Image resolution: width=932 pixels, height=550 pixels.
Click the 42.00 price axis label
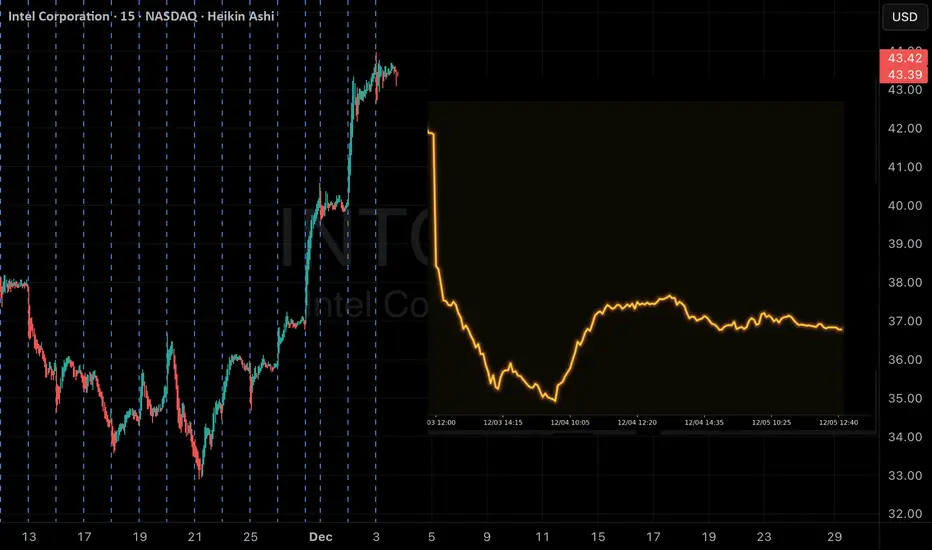(905, 128)
